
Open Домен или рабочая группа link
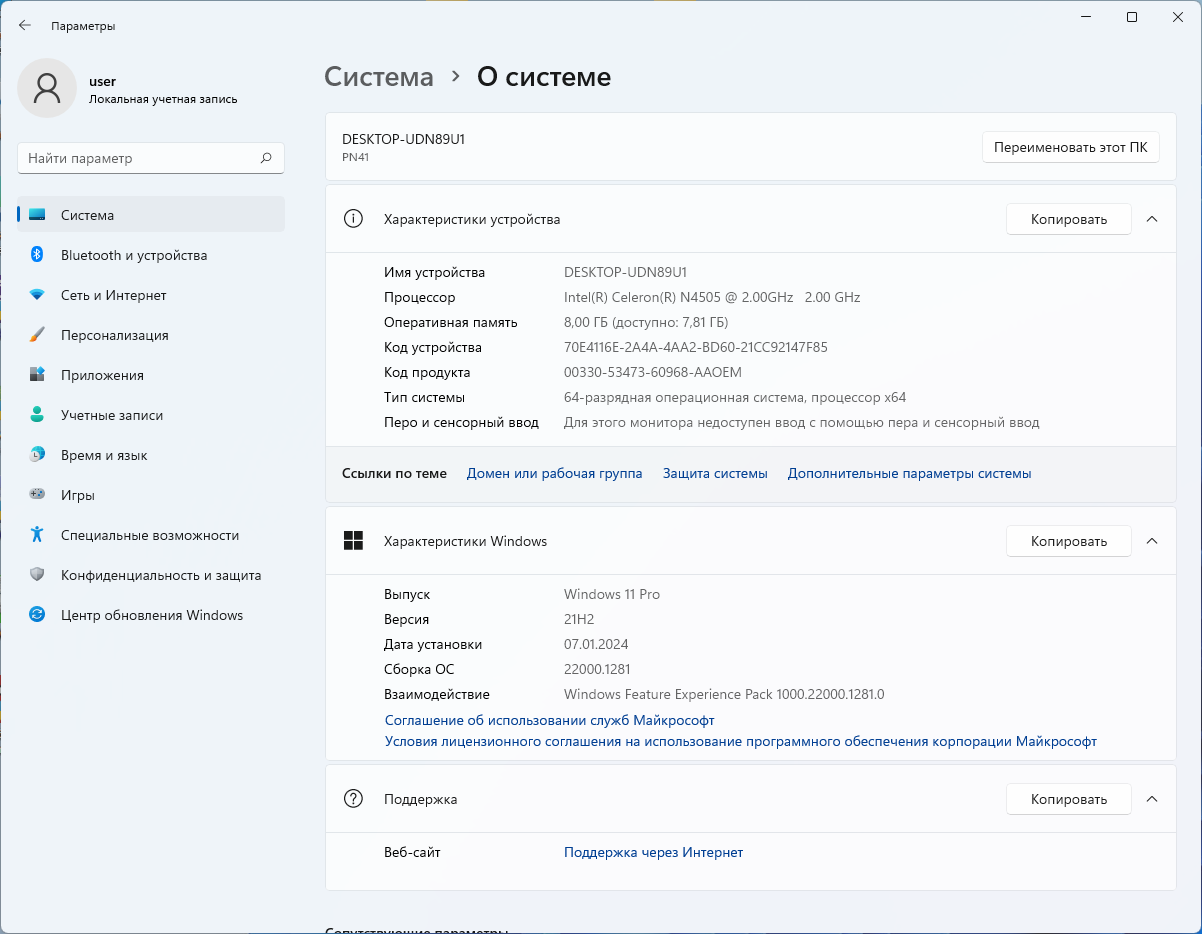pos(554,473)
